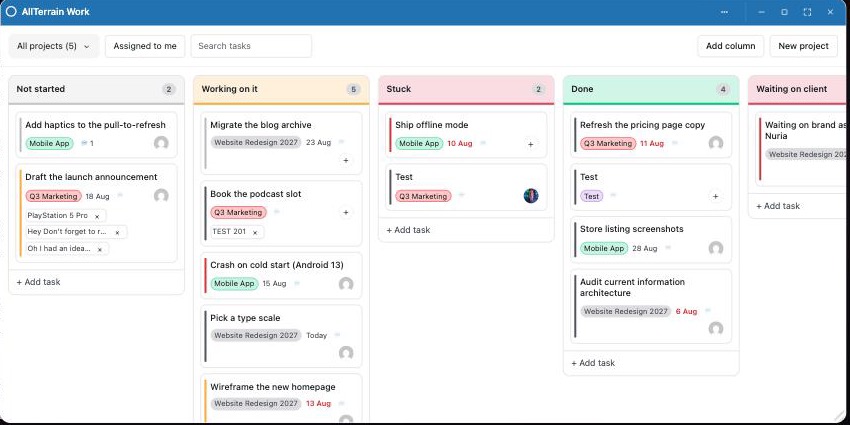Image resolution: width=850 pixels, height=425 pixels.
Task: Click Mobile App tag on Add haptics card
Action: click(49, 144)
